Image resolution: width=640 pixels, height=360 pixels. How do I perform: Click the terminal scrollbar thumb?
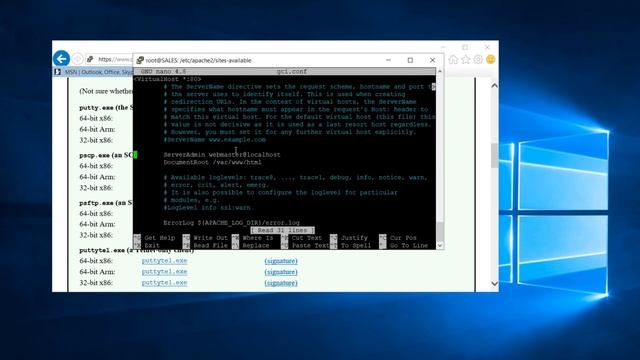(x=440, y=231)
